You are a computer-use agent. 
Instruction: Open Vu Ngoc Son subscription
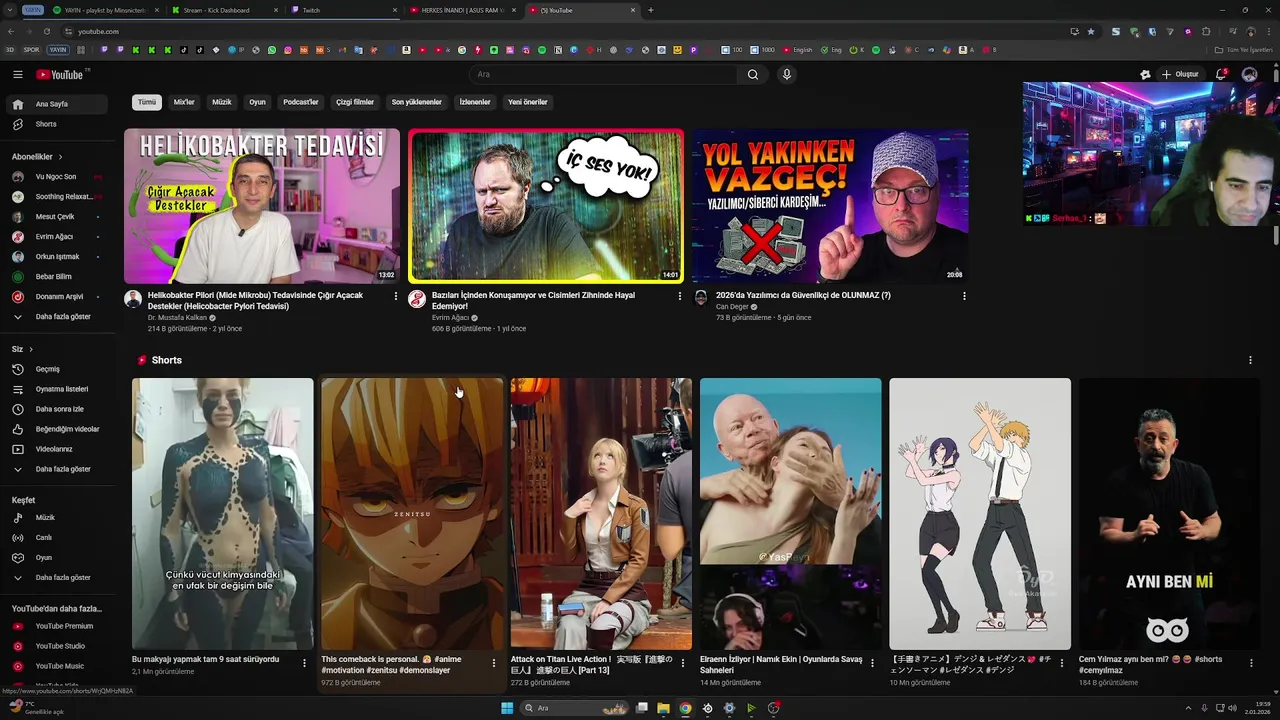click(x=55, y=177)
